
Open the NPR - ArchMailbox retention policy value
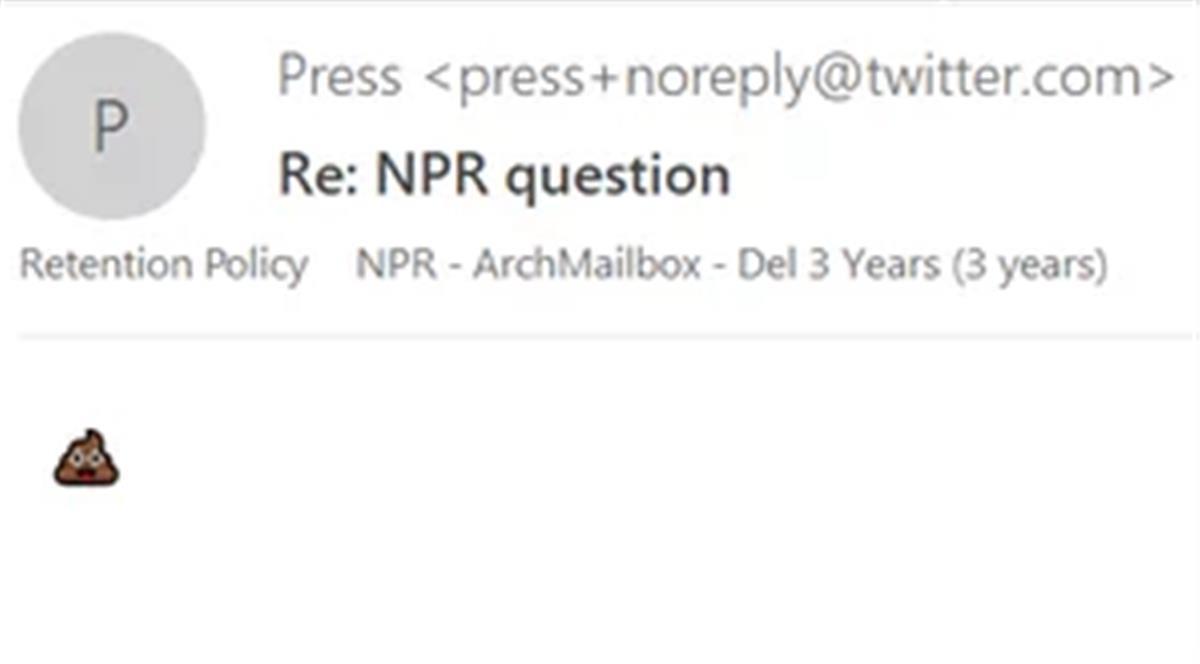pos(731,266)
